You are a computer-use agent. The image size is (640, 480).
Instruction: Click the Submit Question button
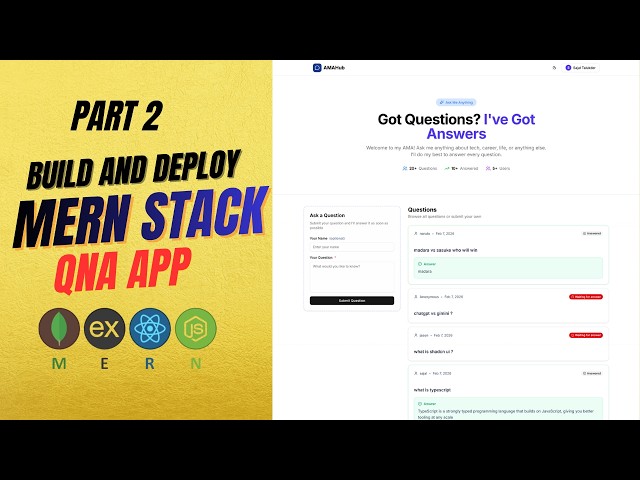[x=352, y=300]
